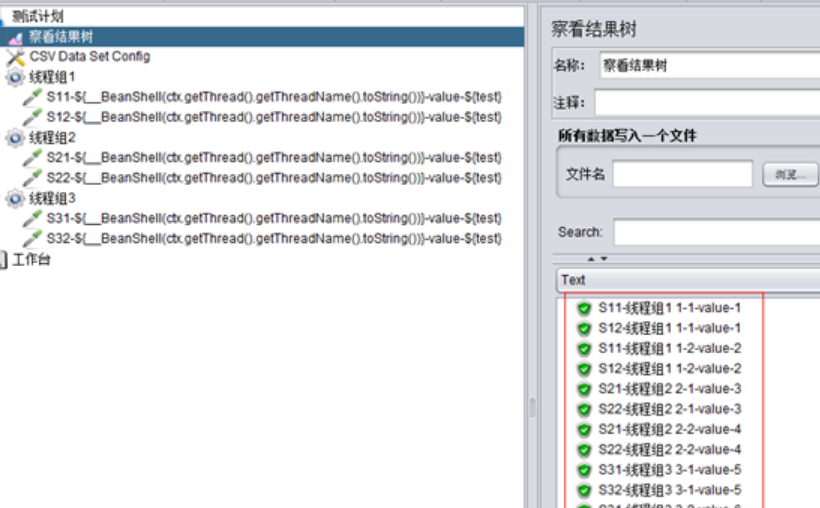Click the 浏览 browse button
820x508 pixels.
point(790,175)
